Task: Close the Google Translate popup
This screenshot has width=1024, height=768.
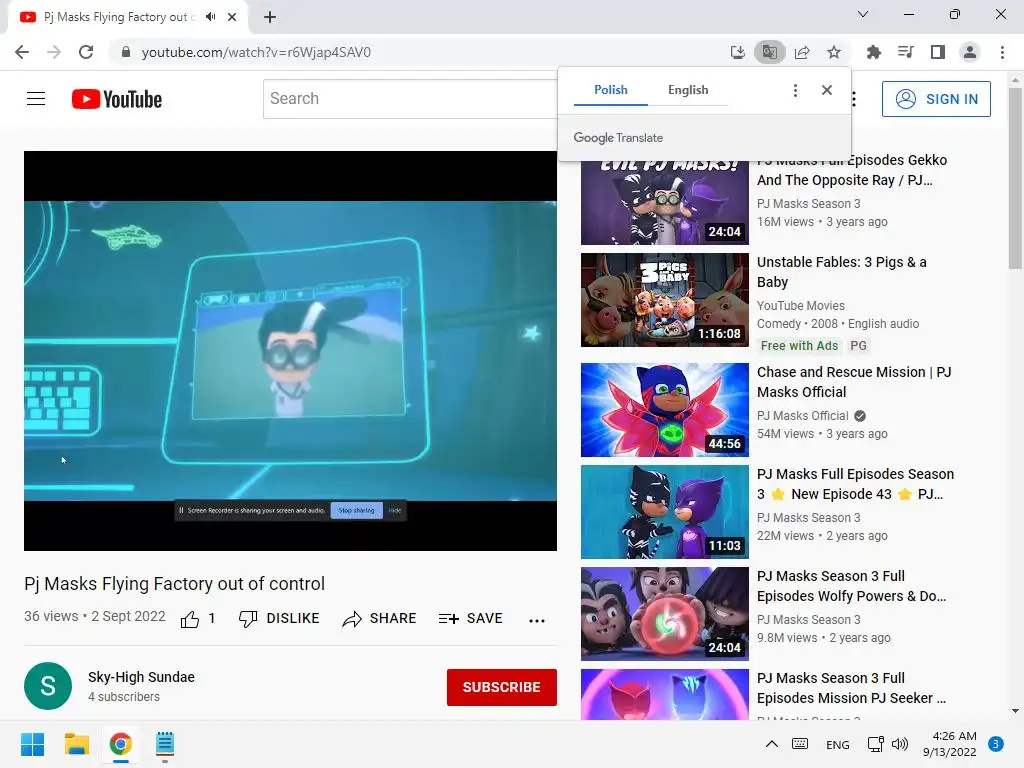Action: click(827, 90)
